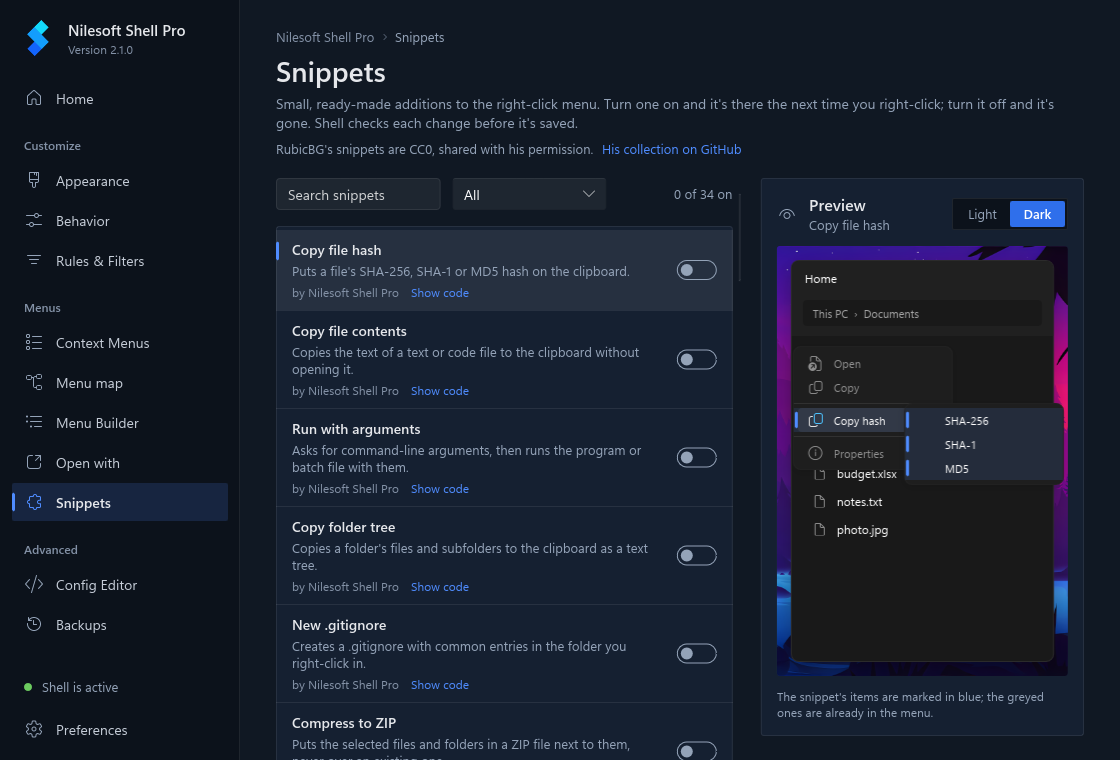Click the 0 of 34 on counter
Viewport: 1120px width, 760px height.
tap(703, 194)
